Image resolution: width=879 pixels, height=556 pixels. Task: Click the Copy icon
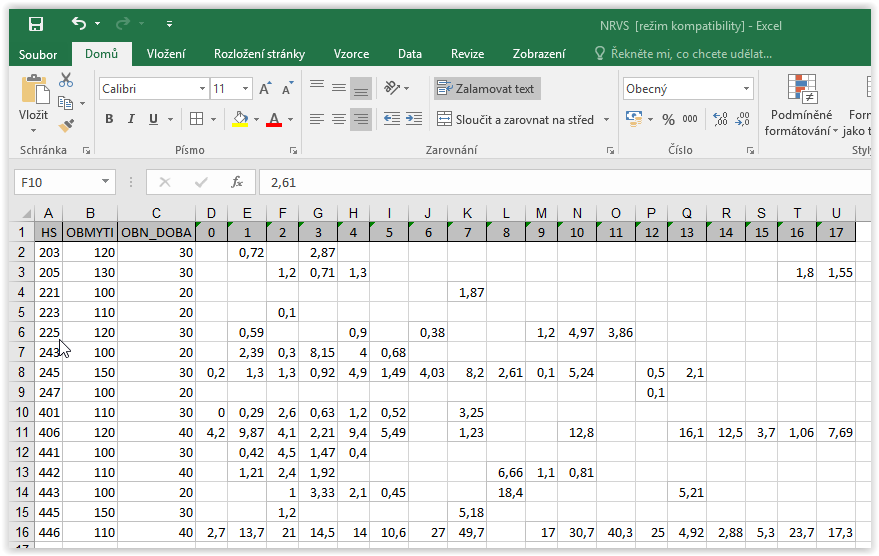point(66,103)
